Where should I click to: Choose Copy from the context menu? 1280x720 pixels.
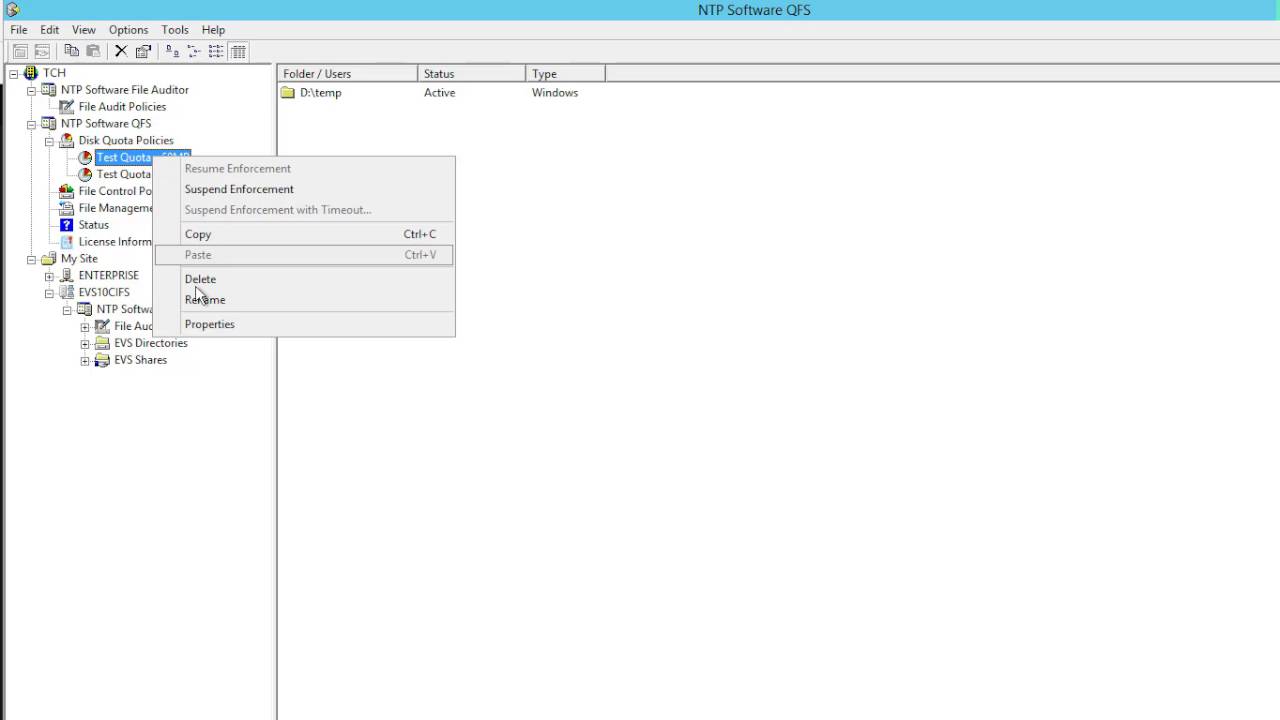click(304, 234)
